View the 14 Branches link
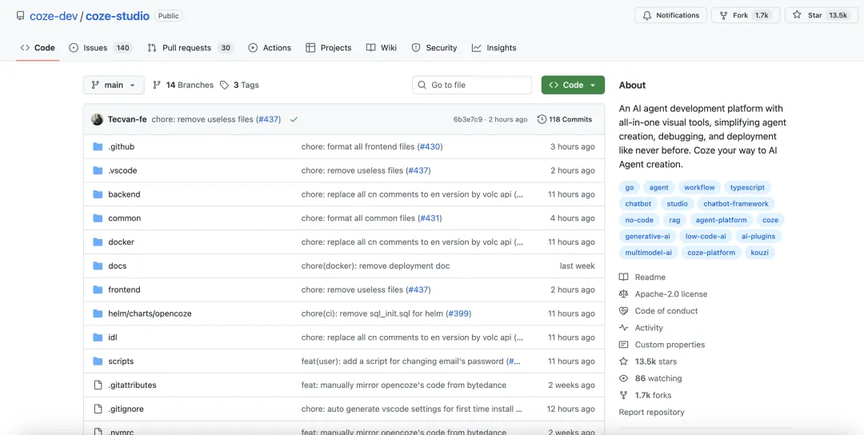This screenshot has height=435, width=864. click(183, 85)
